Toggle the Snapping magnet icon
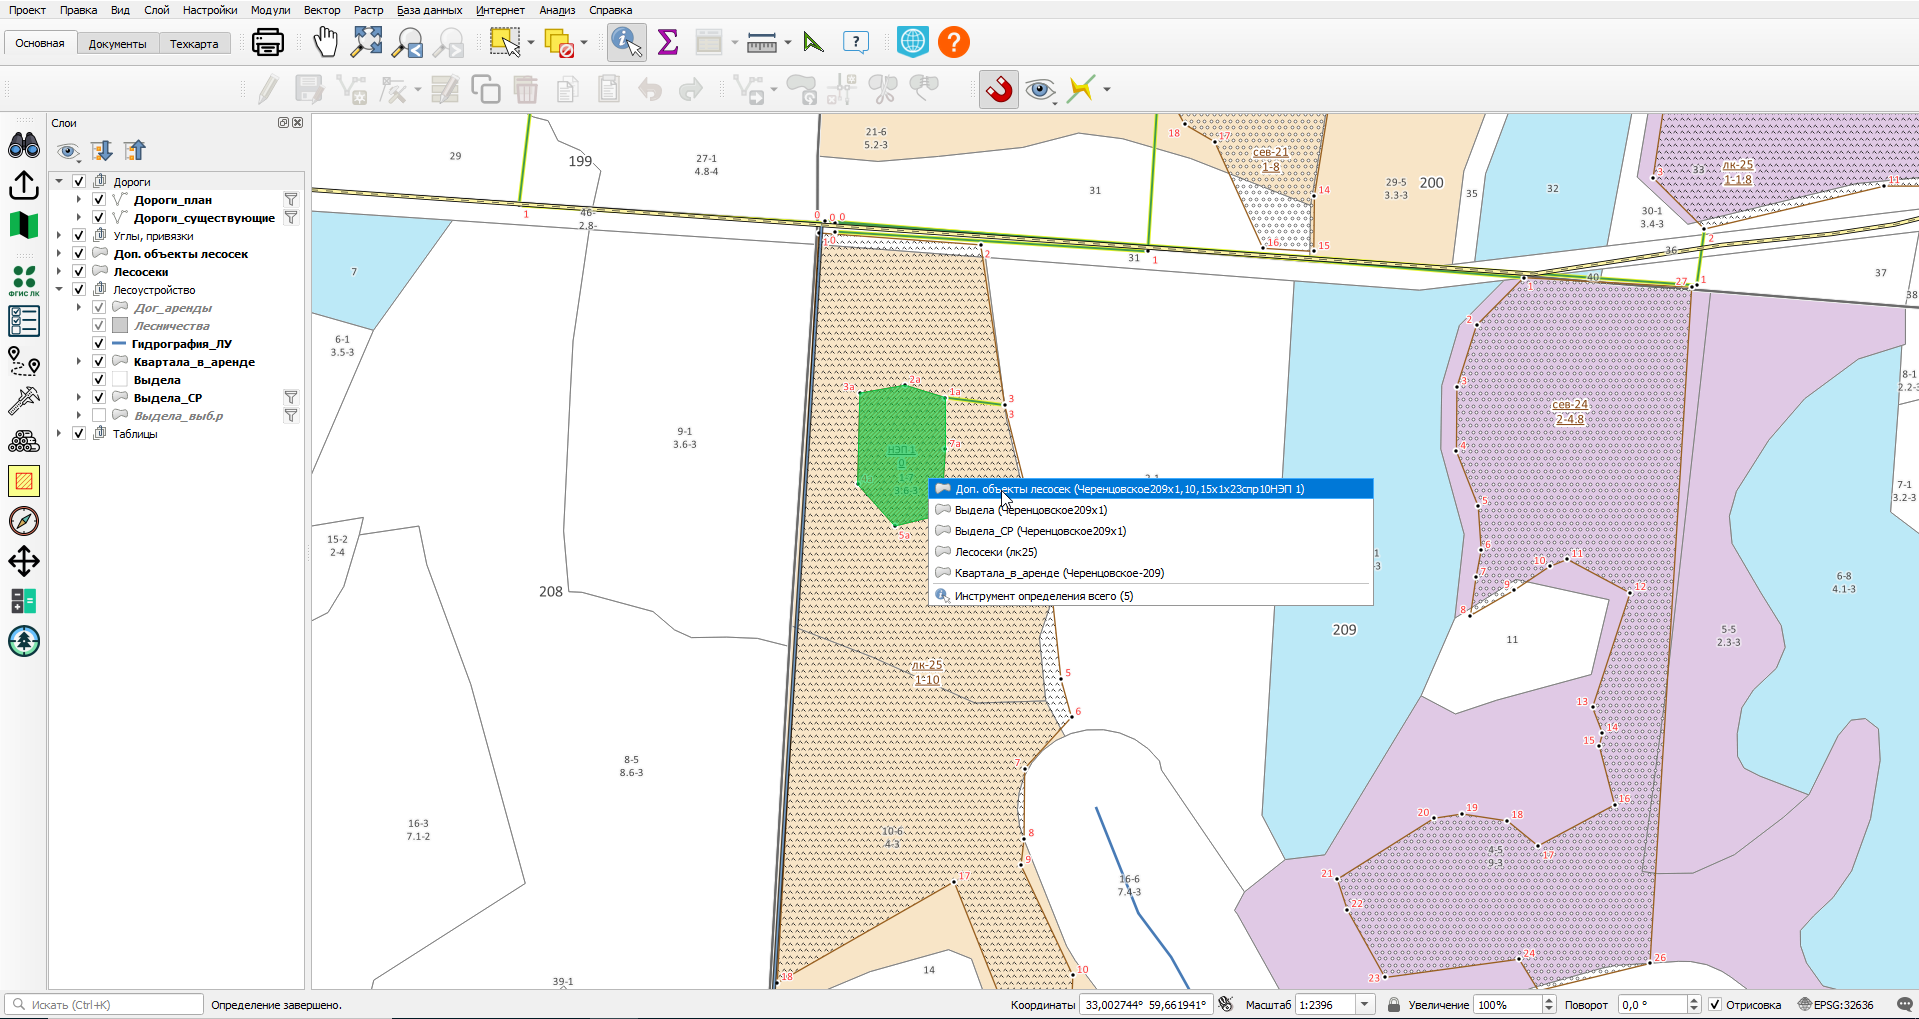Image resolution: width=1919 pixels, height=1019 pixels. coord(999,90)
